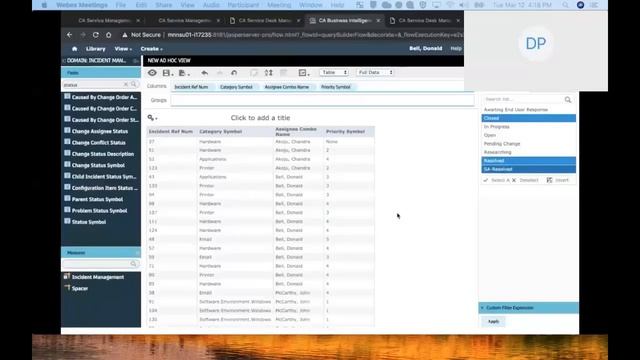
Task: Click the Apply filter button
Action: [x=493, y=322]
